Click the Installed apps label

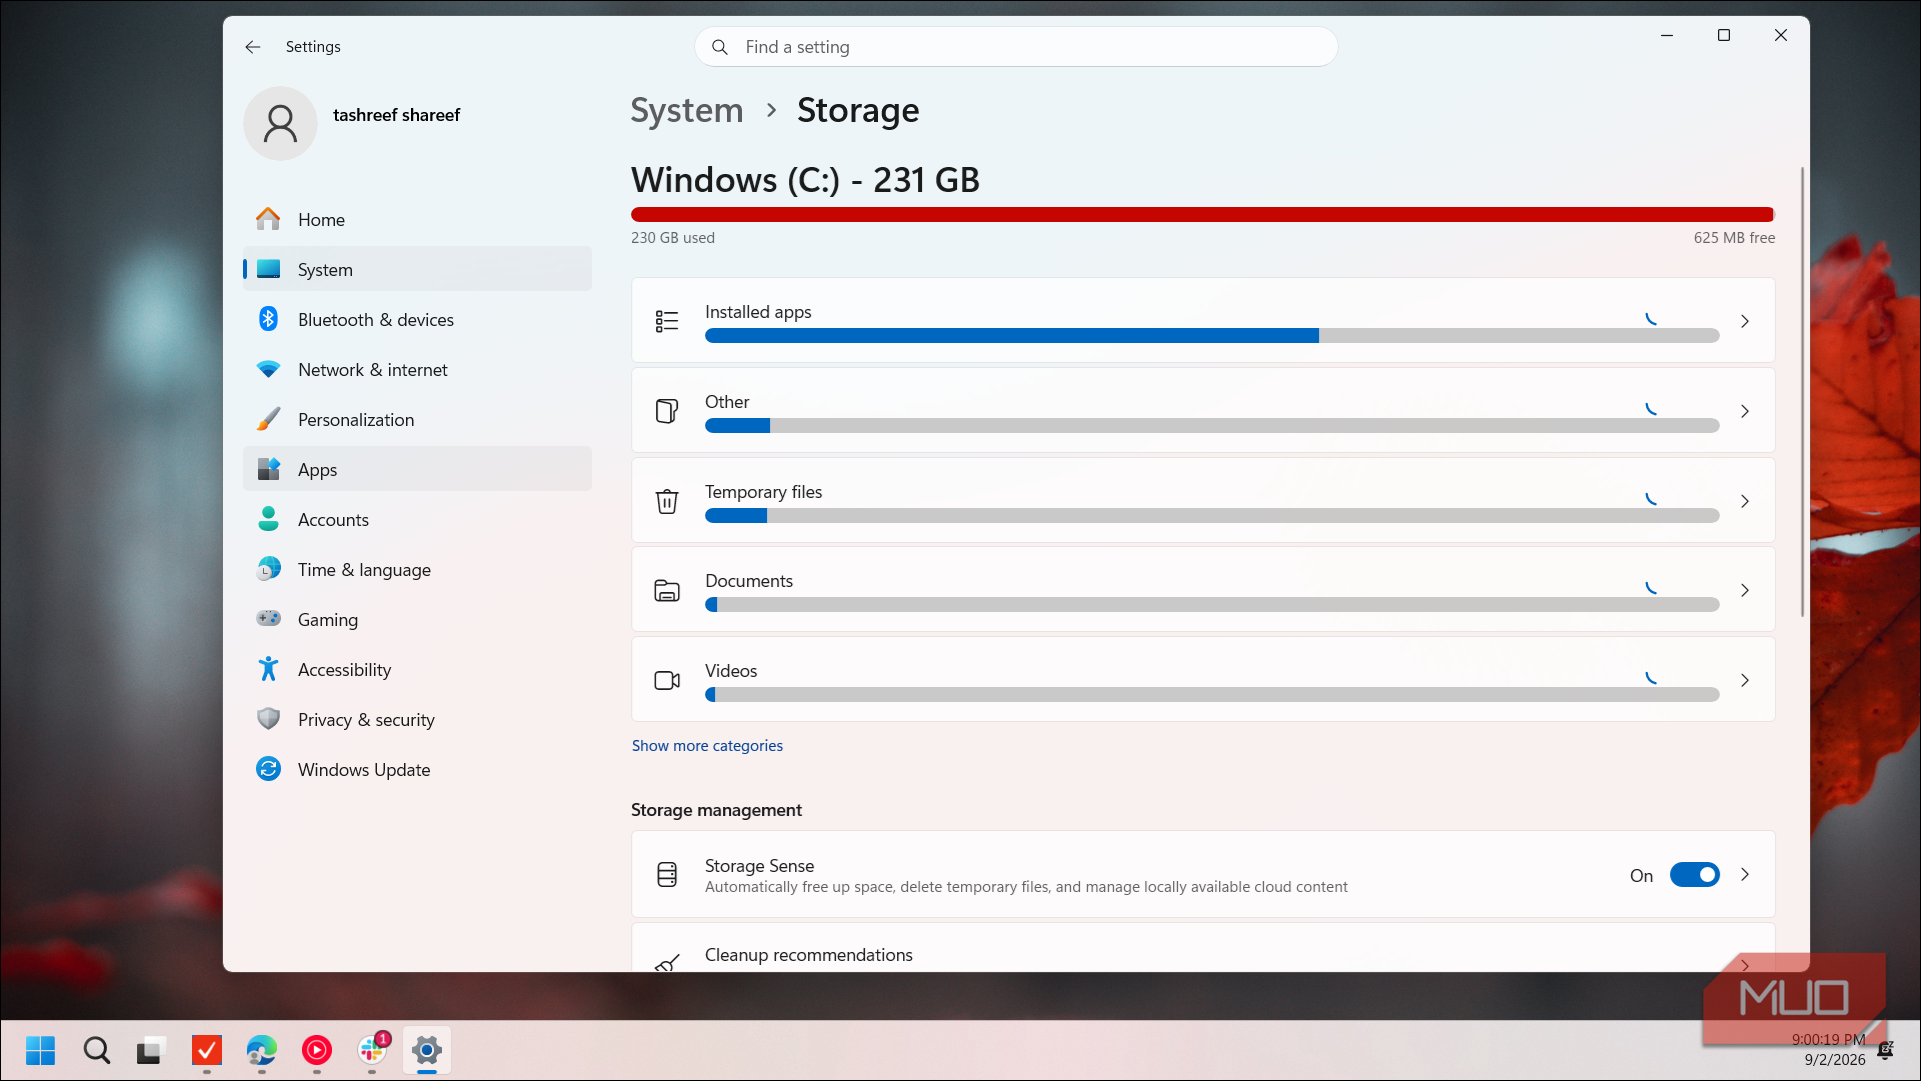(x=758, y=311)
